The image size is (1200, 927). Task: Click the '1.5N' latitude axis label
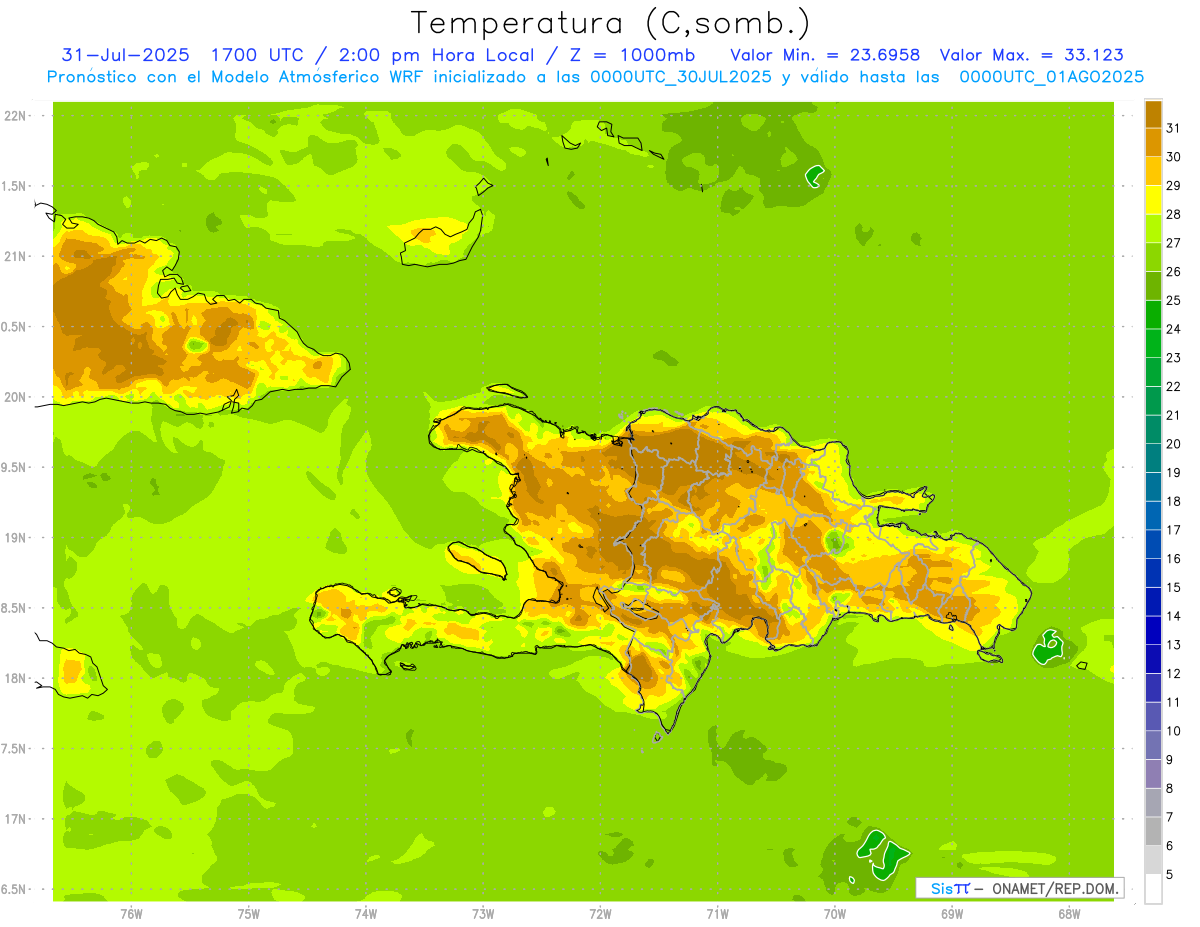(x=15, y=186)
